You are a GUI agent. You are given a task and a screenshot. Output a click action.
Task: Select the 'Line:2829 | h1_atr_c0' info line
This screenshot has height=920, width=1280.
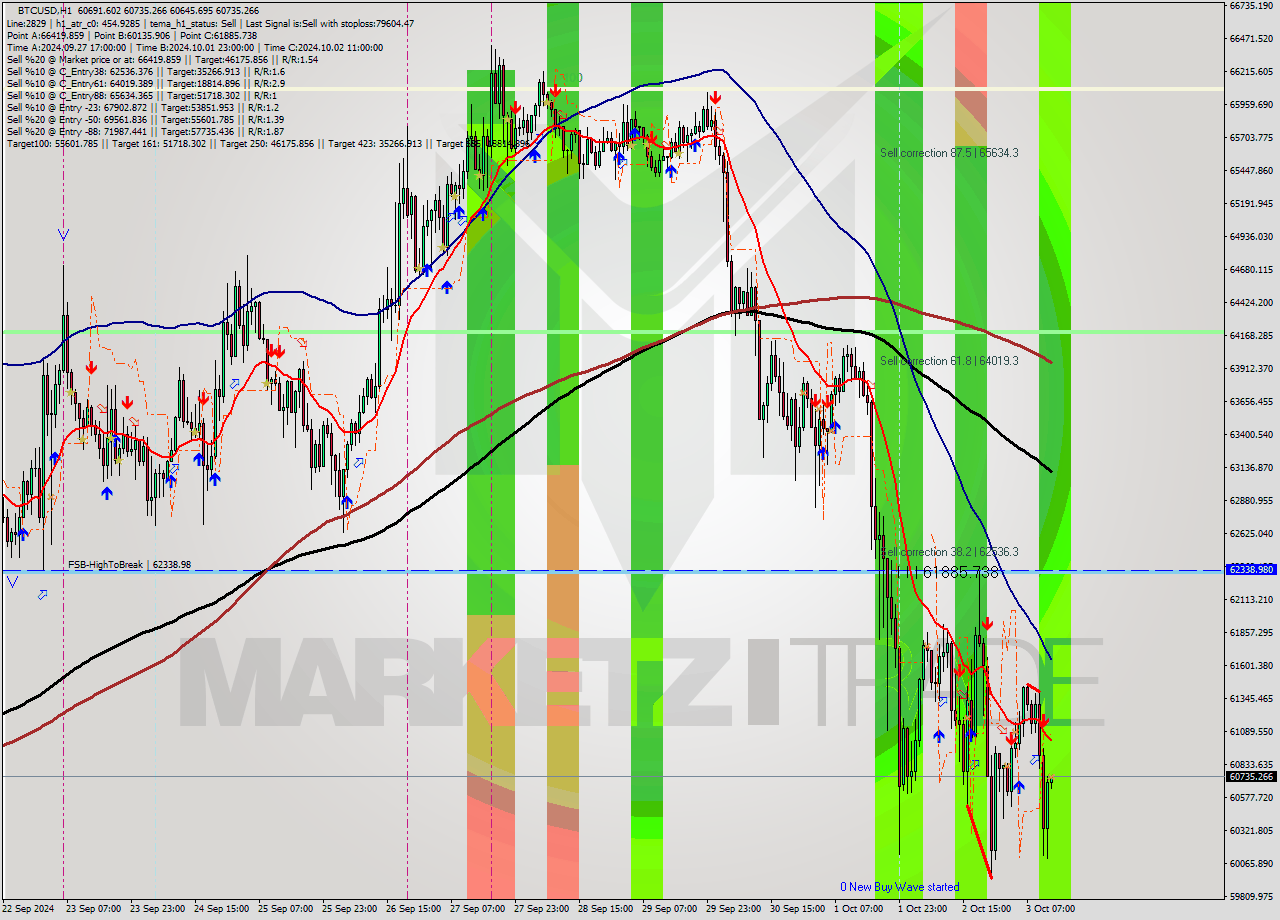210,23
